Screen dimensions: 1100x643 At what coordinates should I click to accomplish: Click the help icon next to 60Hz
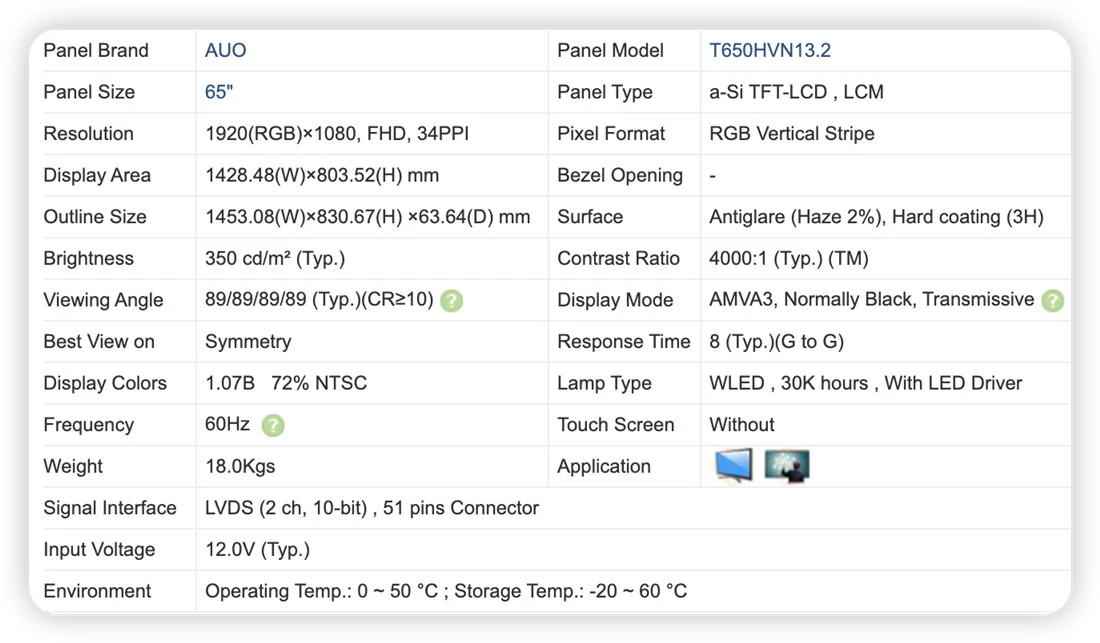[273, 426]
